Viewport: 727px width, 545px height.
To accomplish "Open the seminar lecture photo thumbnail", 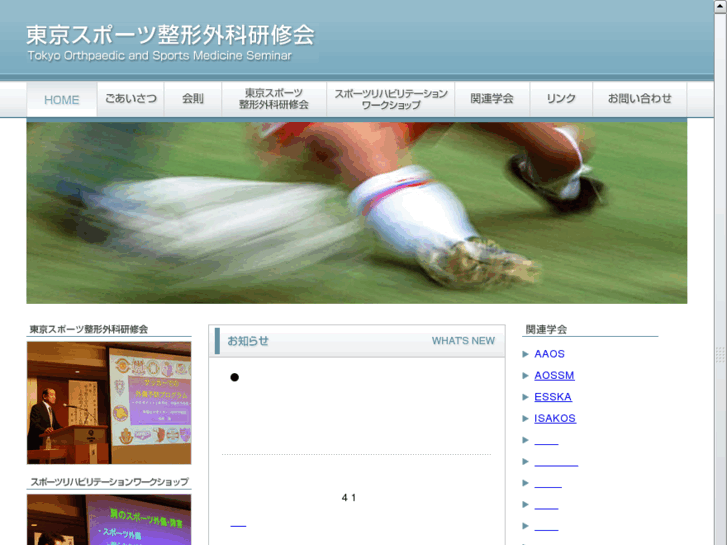I will click(109, 403).
